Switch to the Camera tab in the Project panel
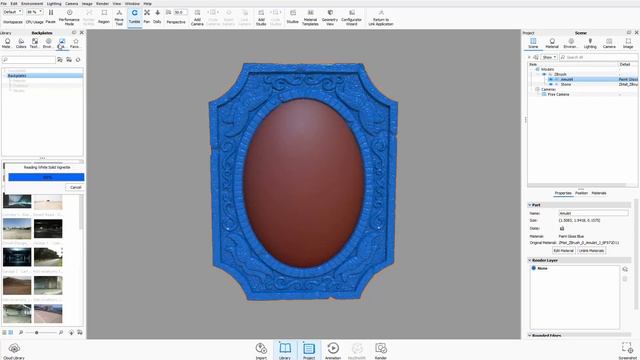This screenshot has width=640, height=360. pos(609,43)
